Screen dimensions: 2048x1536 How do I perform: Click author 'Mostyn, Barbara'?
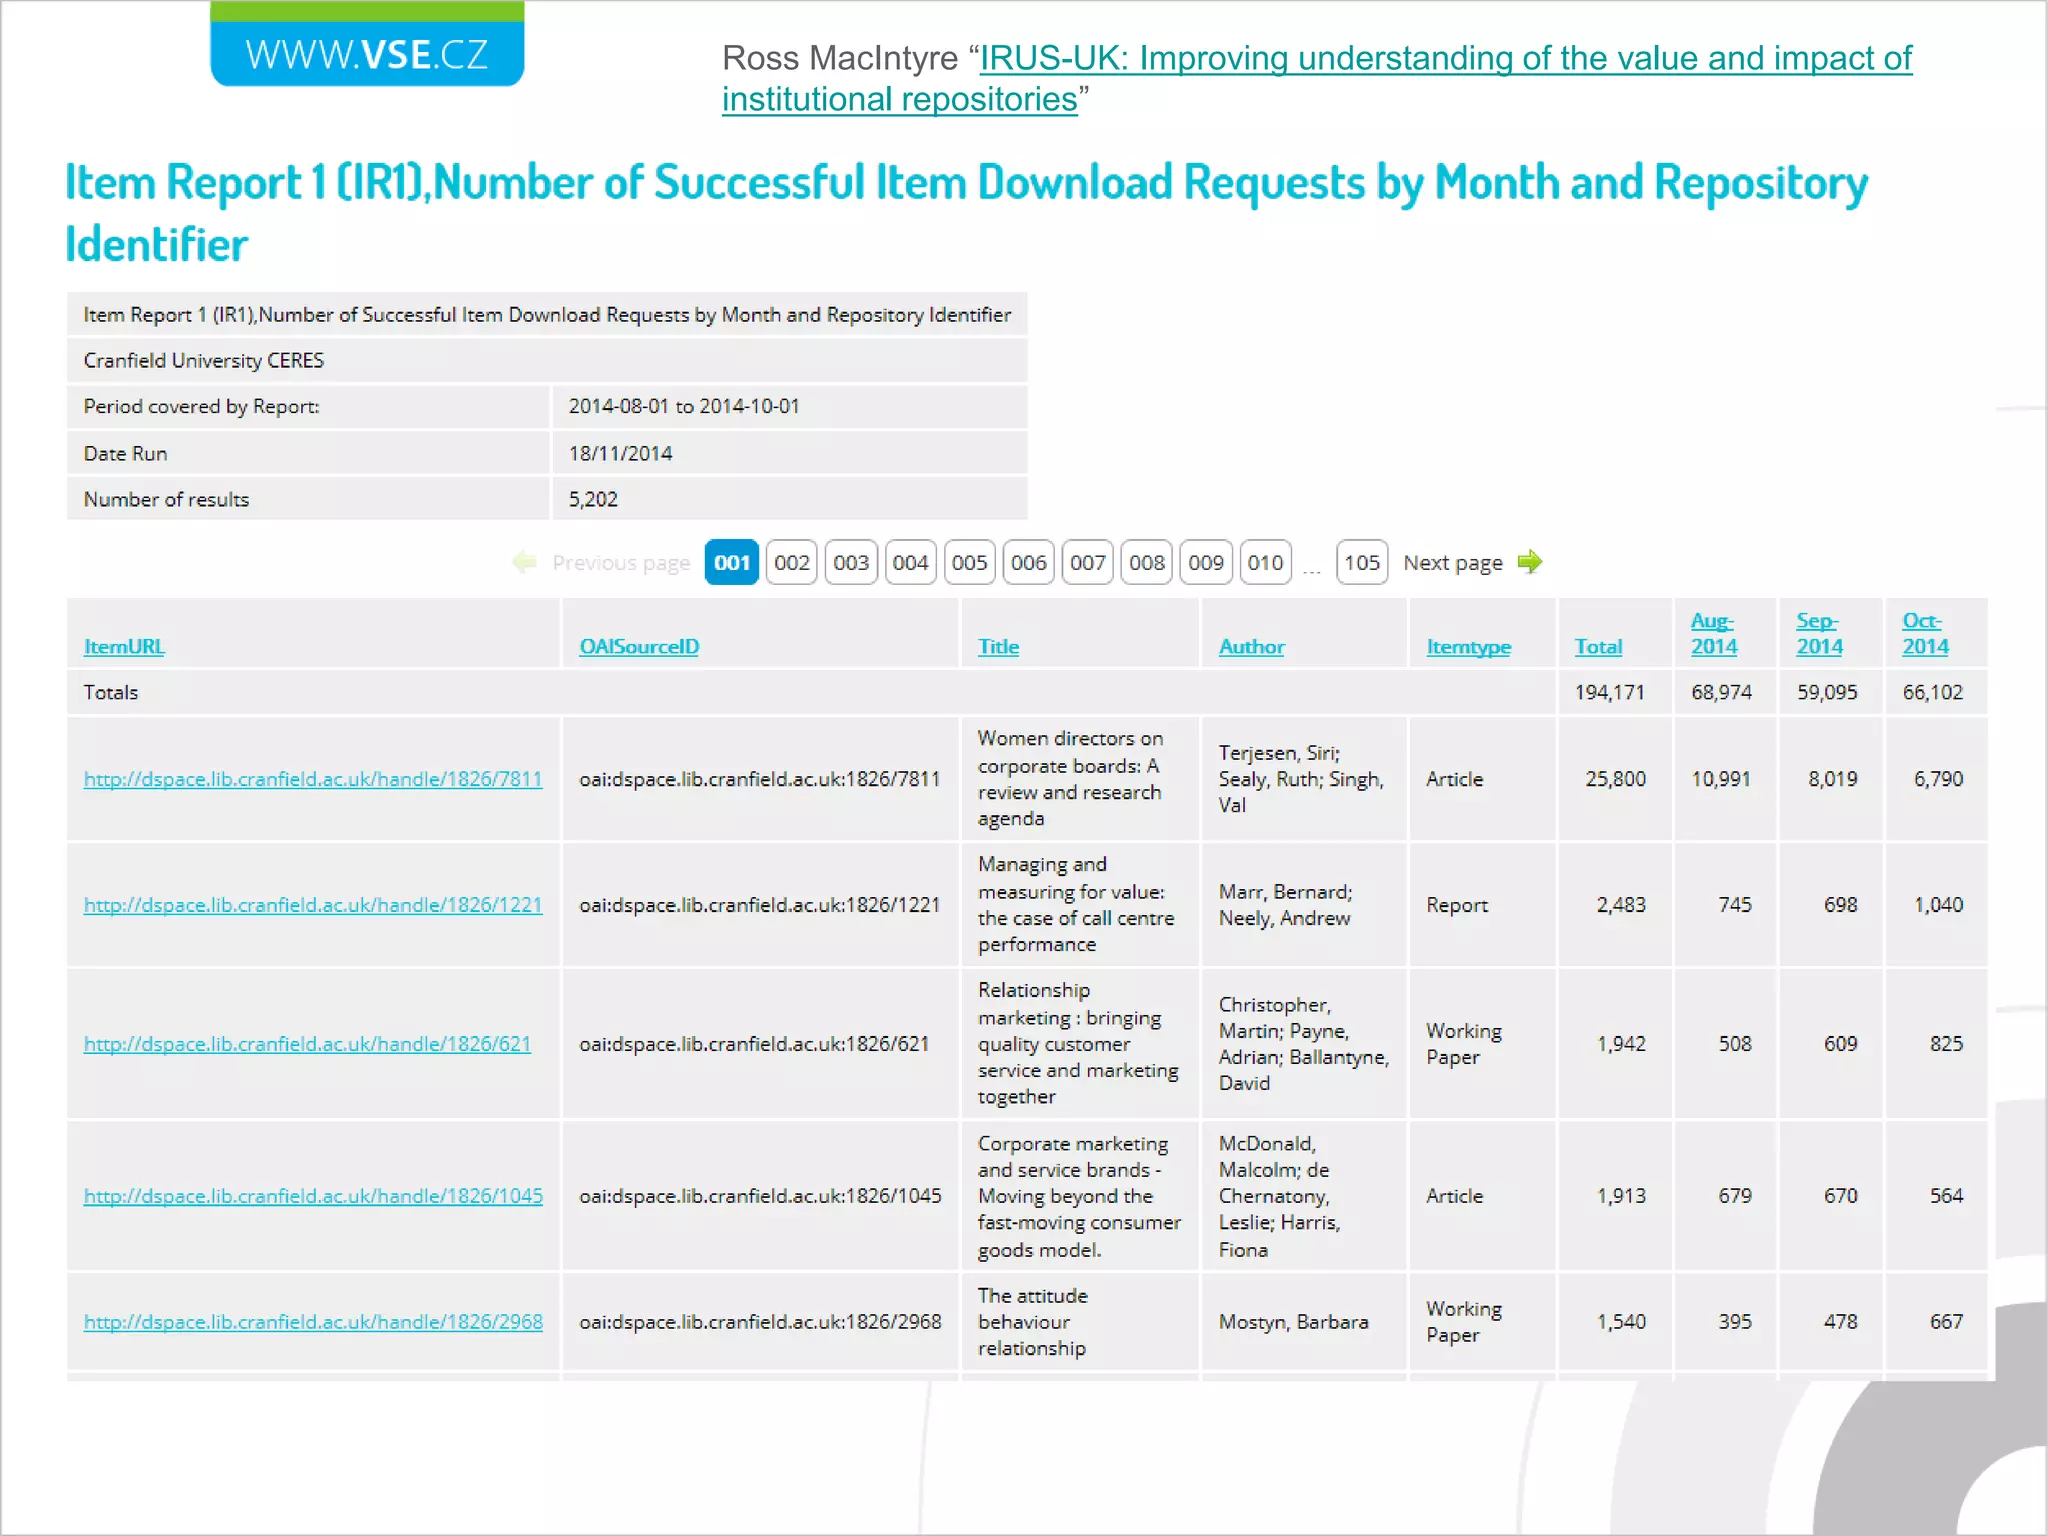1293,1322
